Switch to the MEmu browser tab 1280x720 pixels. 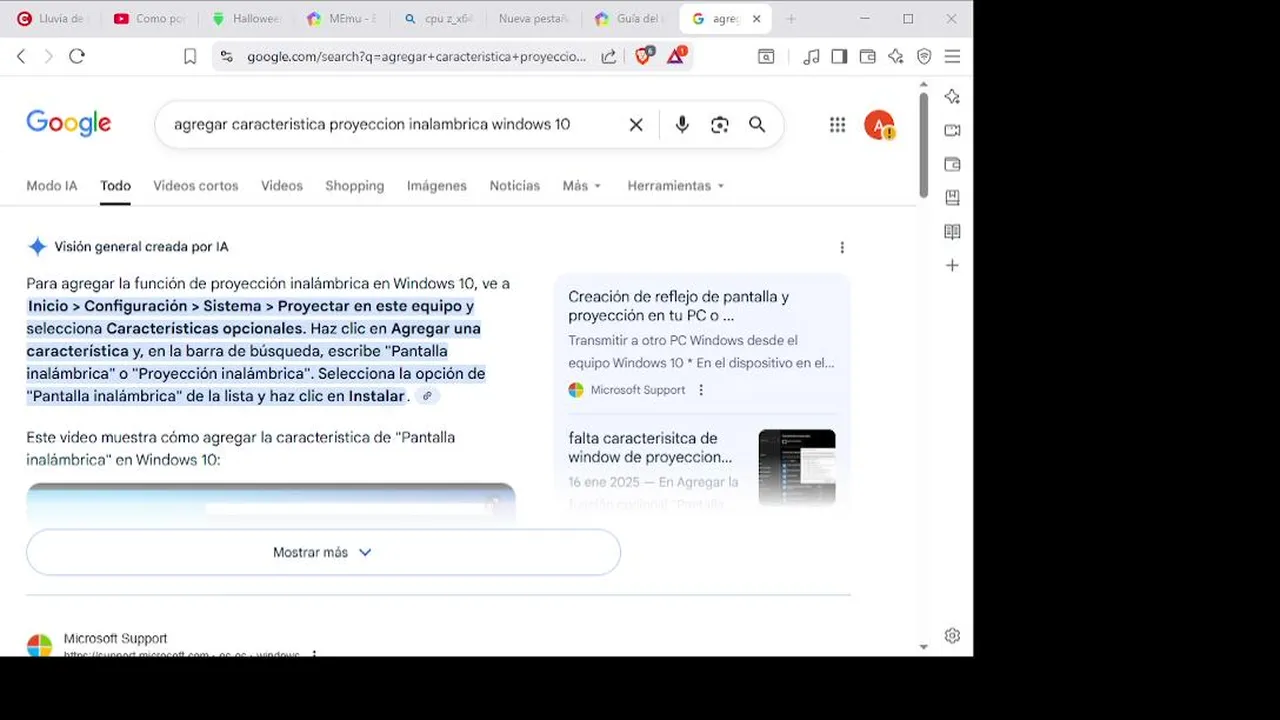(342, 19)
